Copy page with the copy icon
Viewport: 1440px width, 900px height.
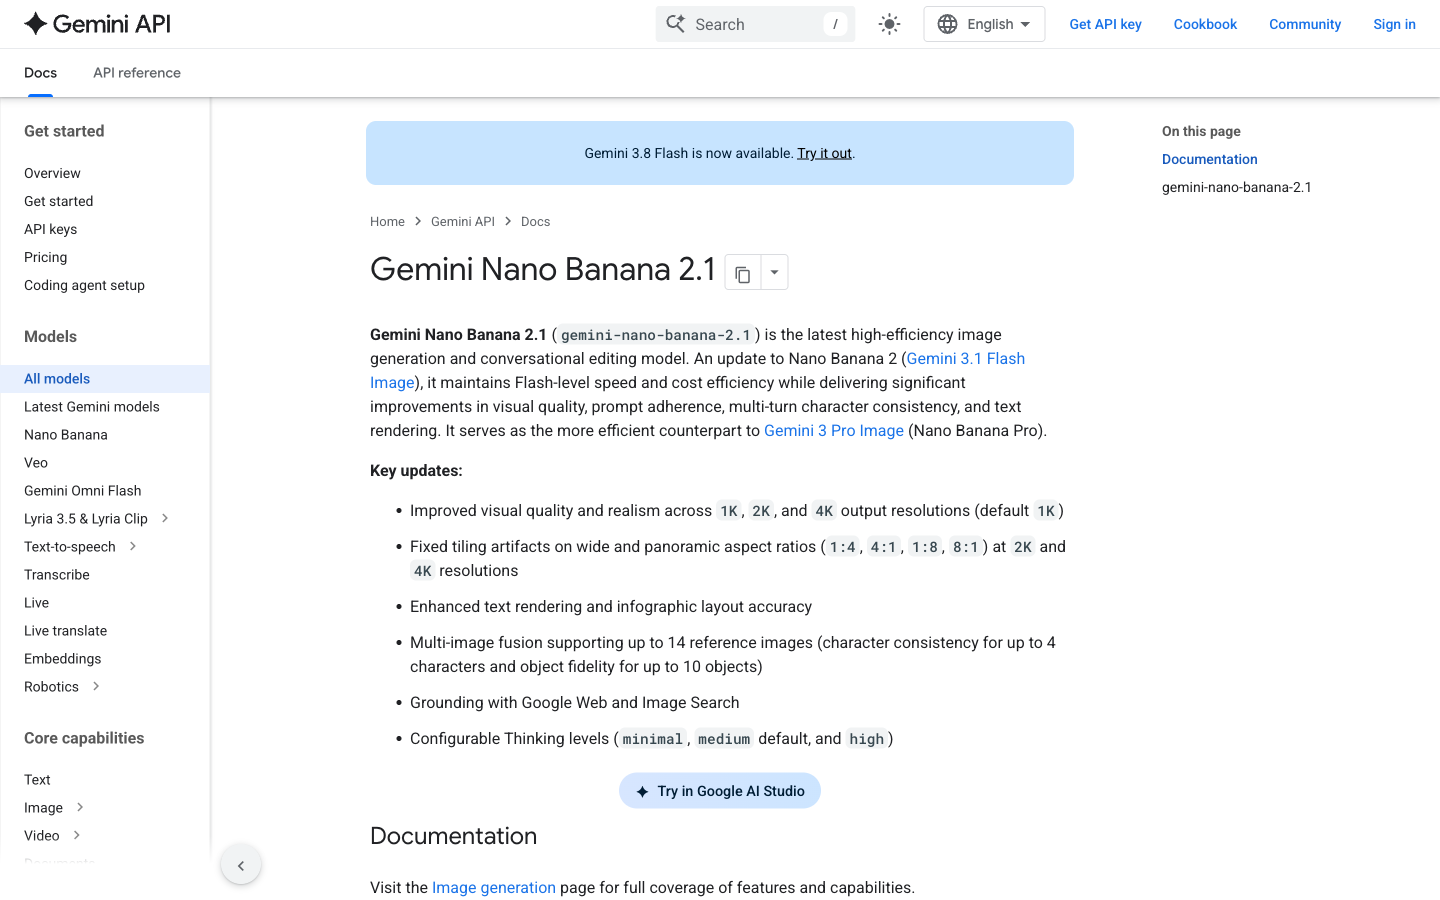(742, 272)
